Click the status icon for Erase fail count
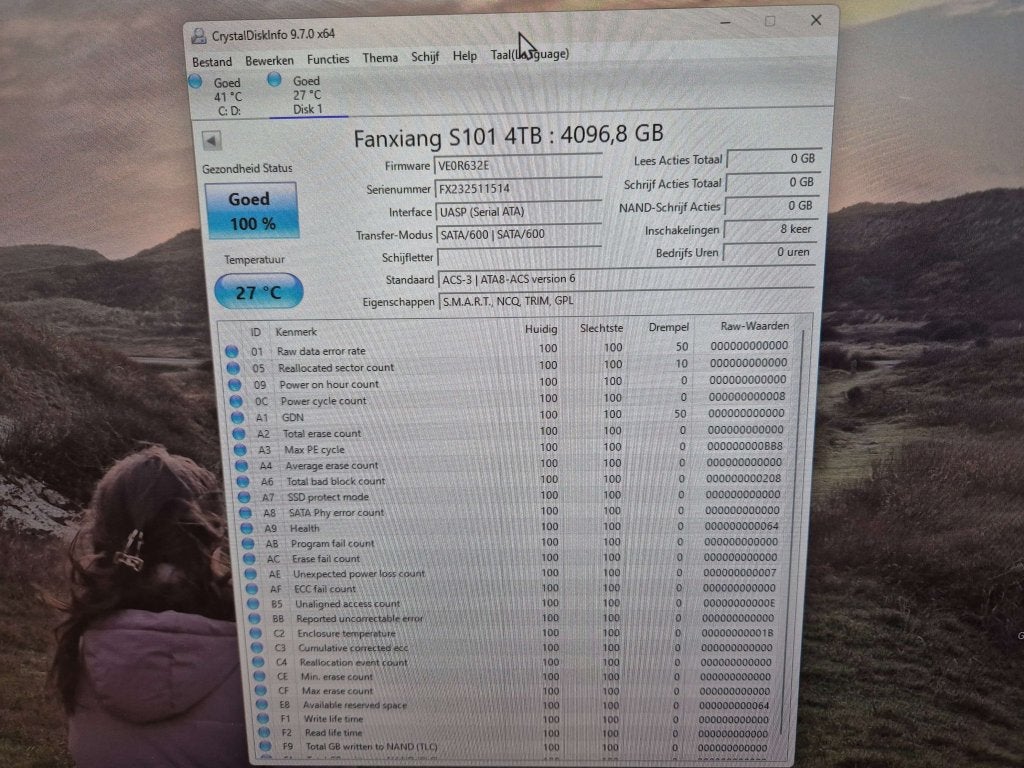Screen dimensions: 1024x768 pos(249,558)
